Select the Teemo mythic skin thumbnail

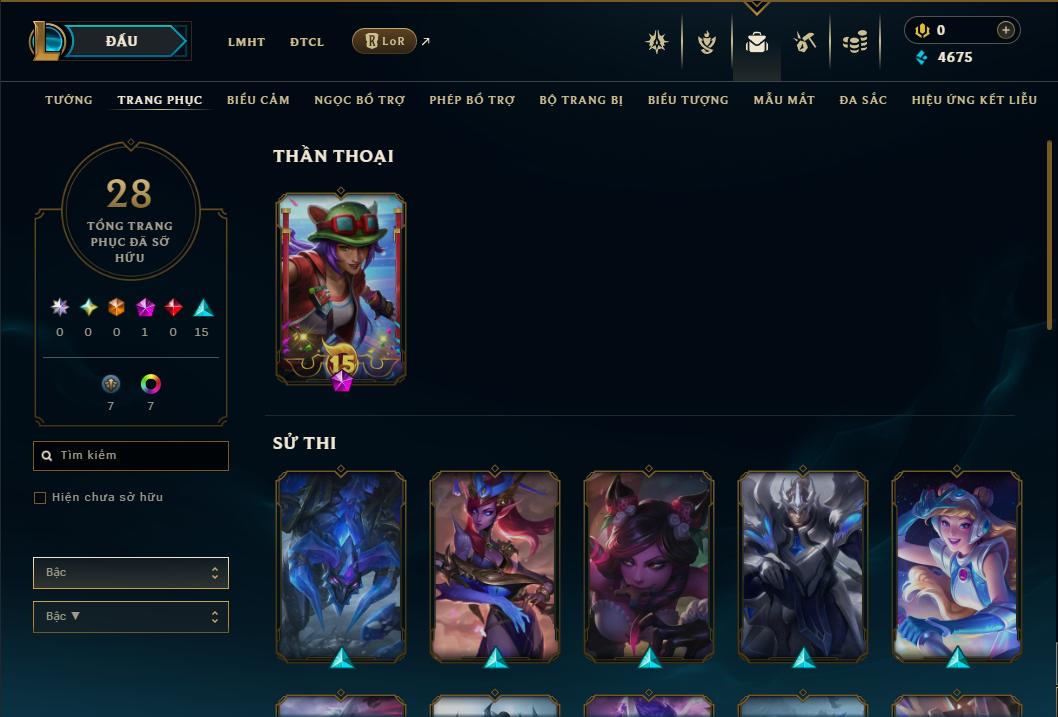coord(341,289)
